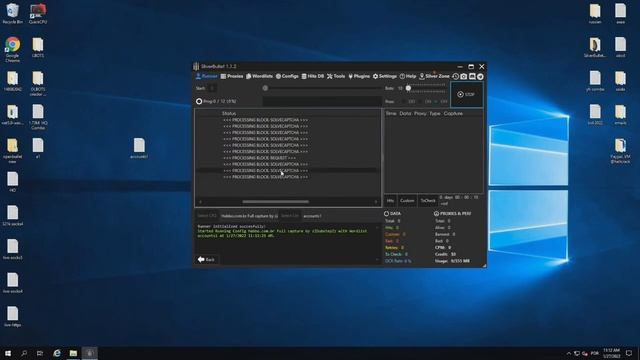Open File Explorer from the taskbar
Screen dimensions: 640x360
[73, 353]
